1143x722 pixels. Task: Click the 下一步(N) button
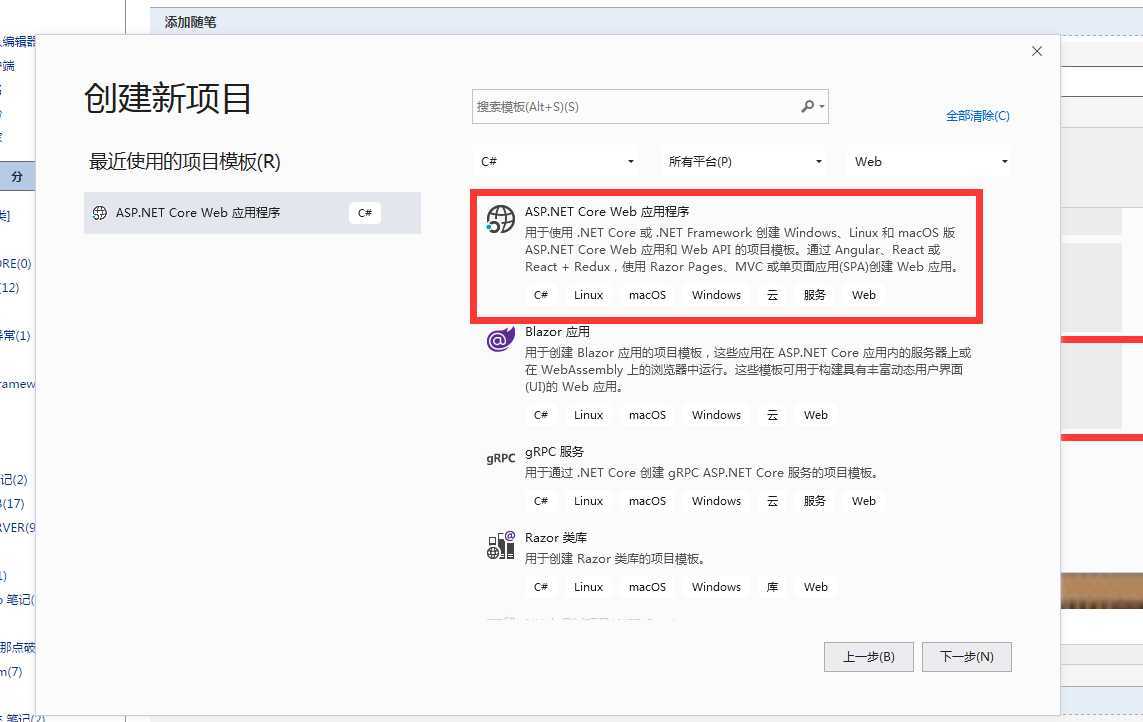click(966, 656)
